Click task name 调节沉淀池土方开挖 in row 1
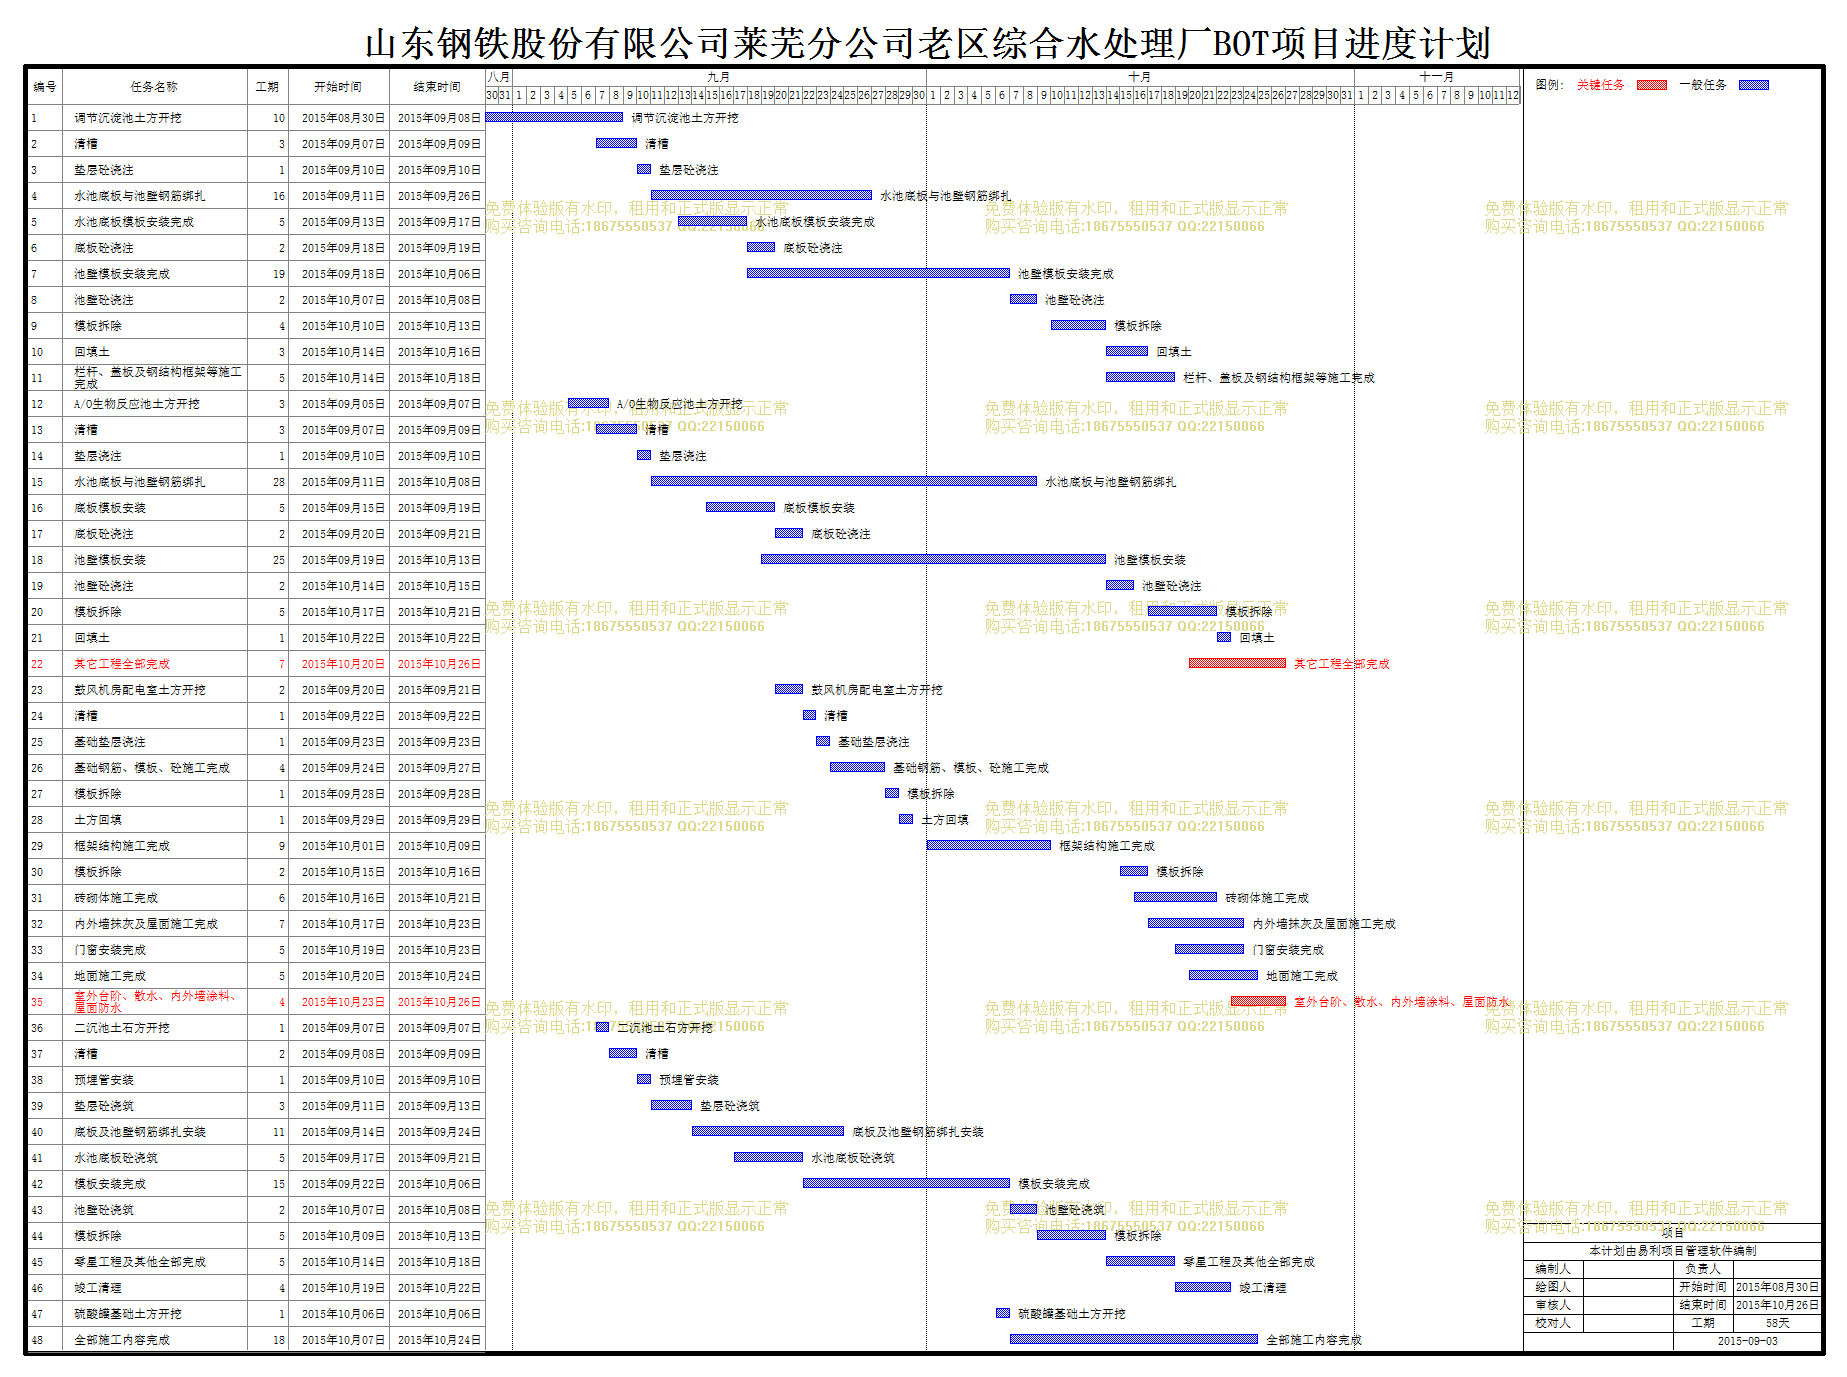 point(128,118)
